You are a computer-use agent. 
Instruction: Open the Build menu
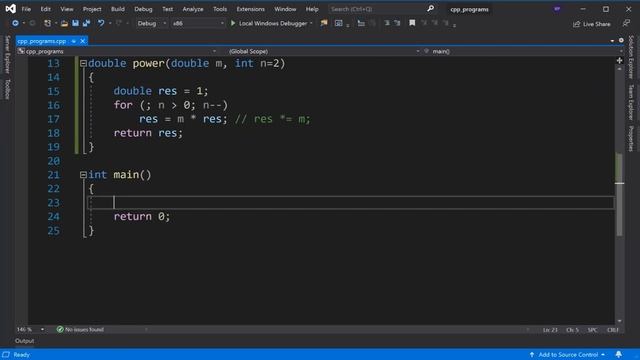(x=118, y=9)
